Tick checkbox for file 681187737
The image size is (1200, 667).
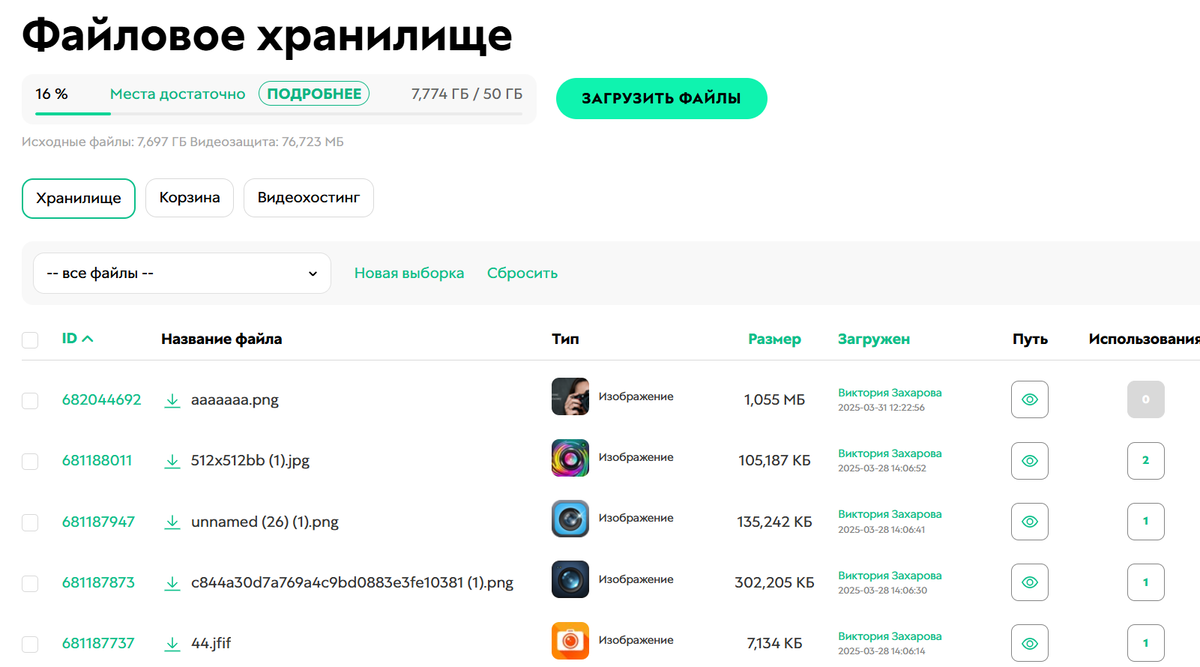pos(30,644)
